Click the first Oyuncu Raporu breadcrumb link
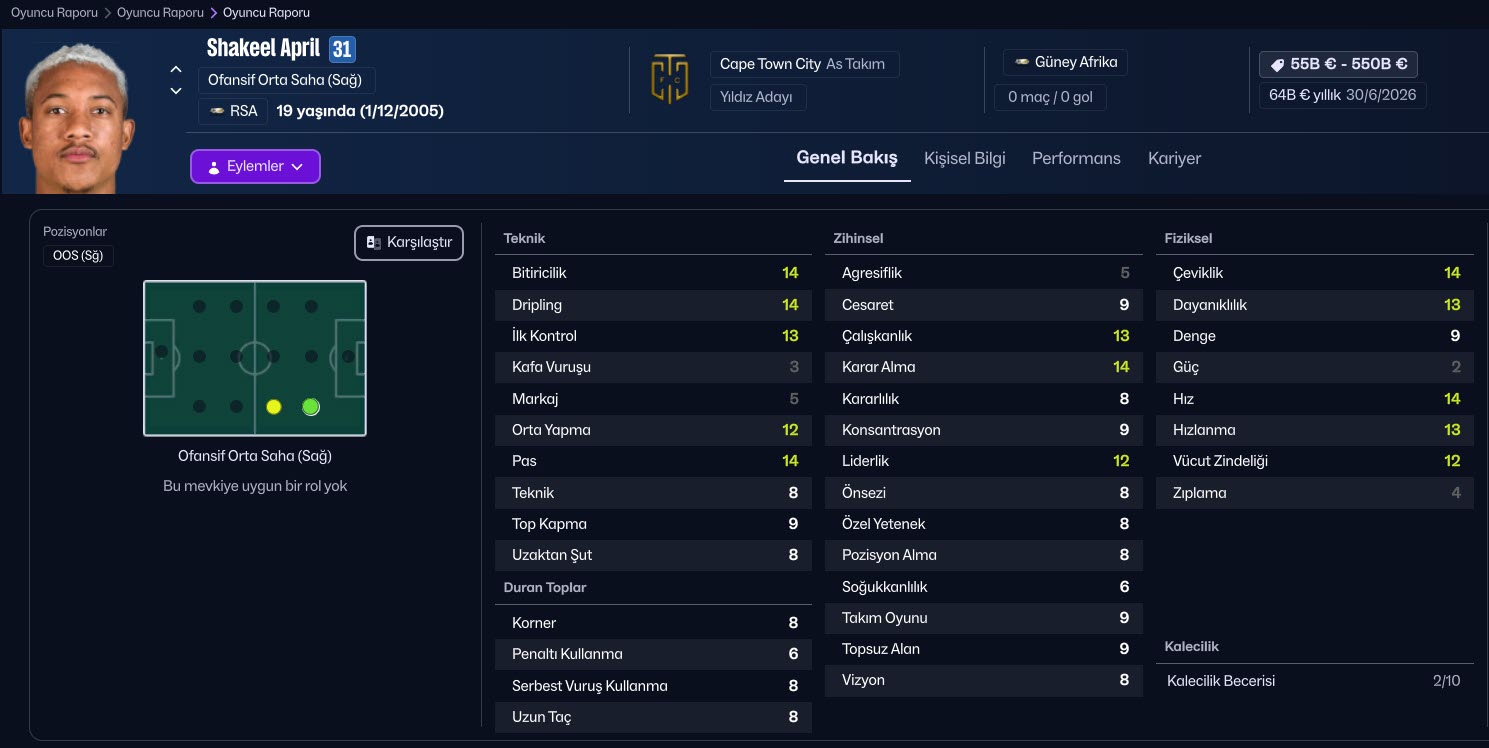1489x748 pixels. pyautogui.click(x=54, y=13)
